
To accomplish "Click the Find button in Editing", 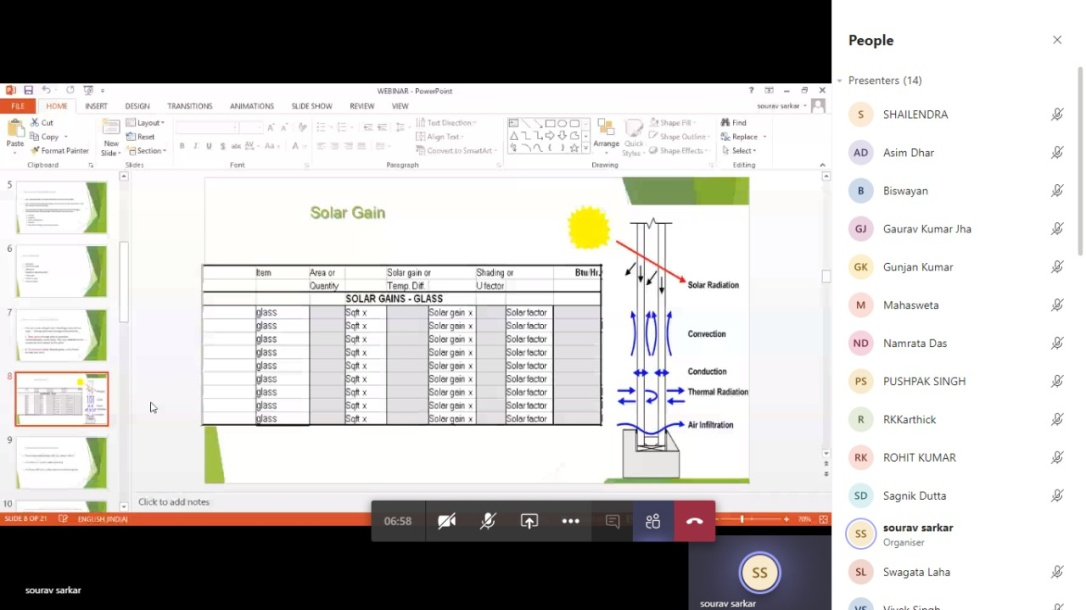I will coord(735,123).
